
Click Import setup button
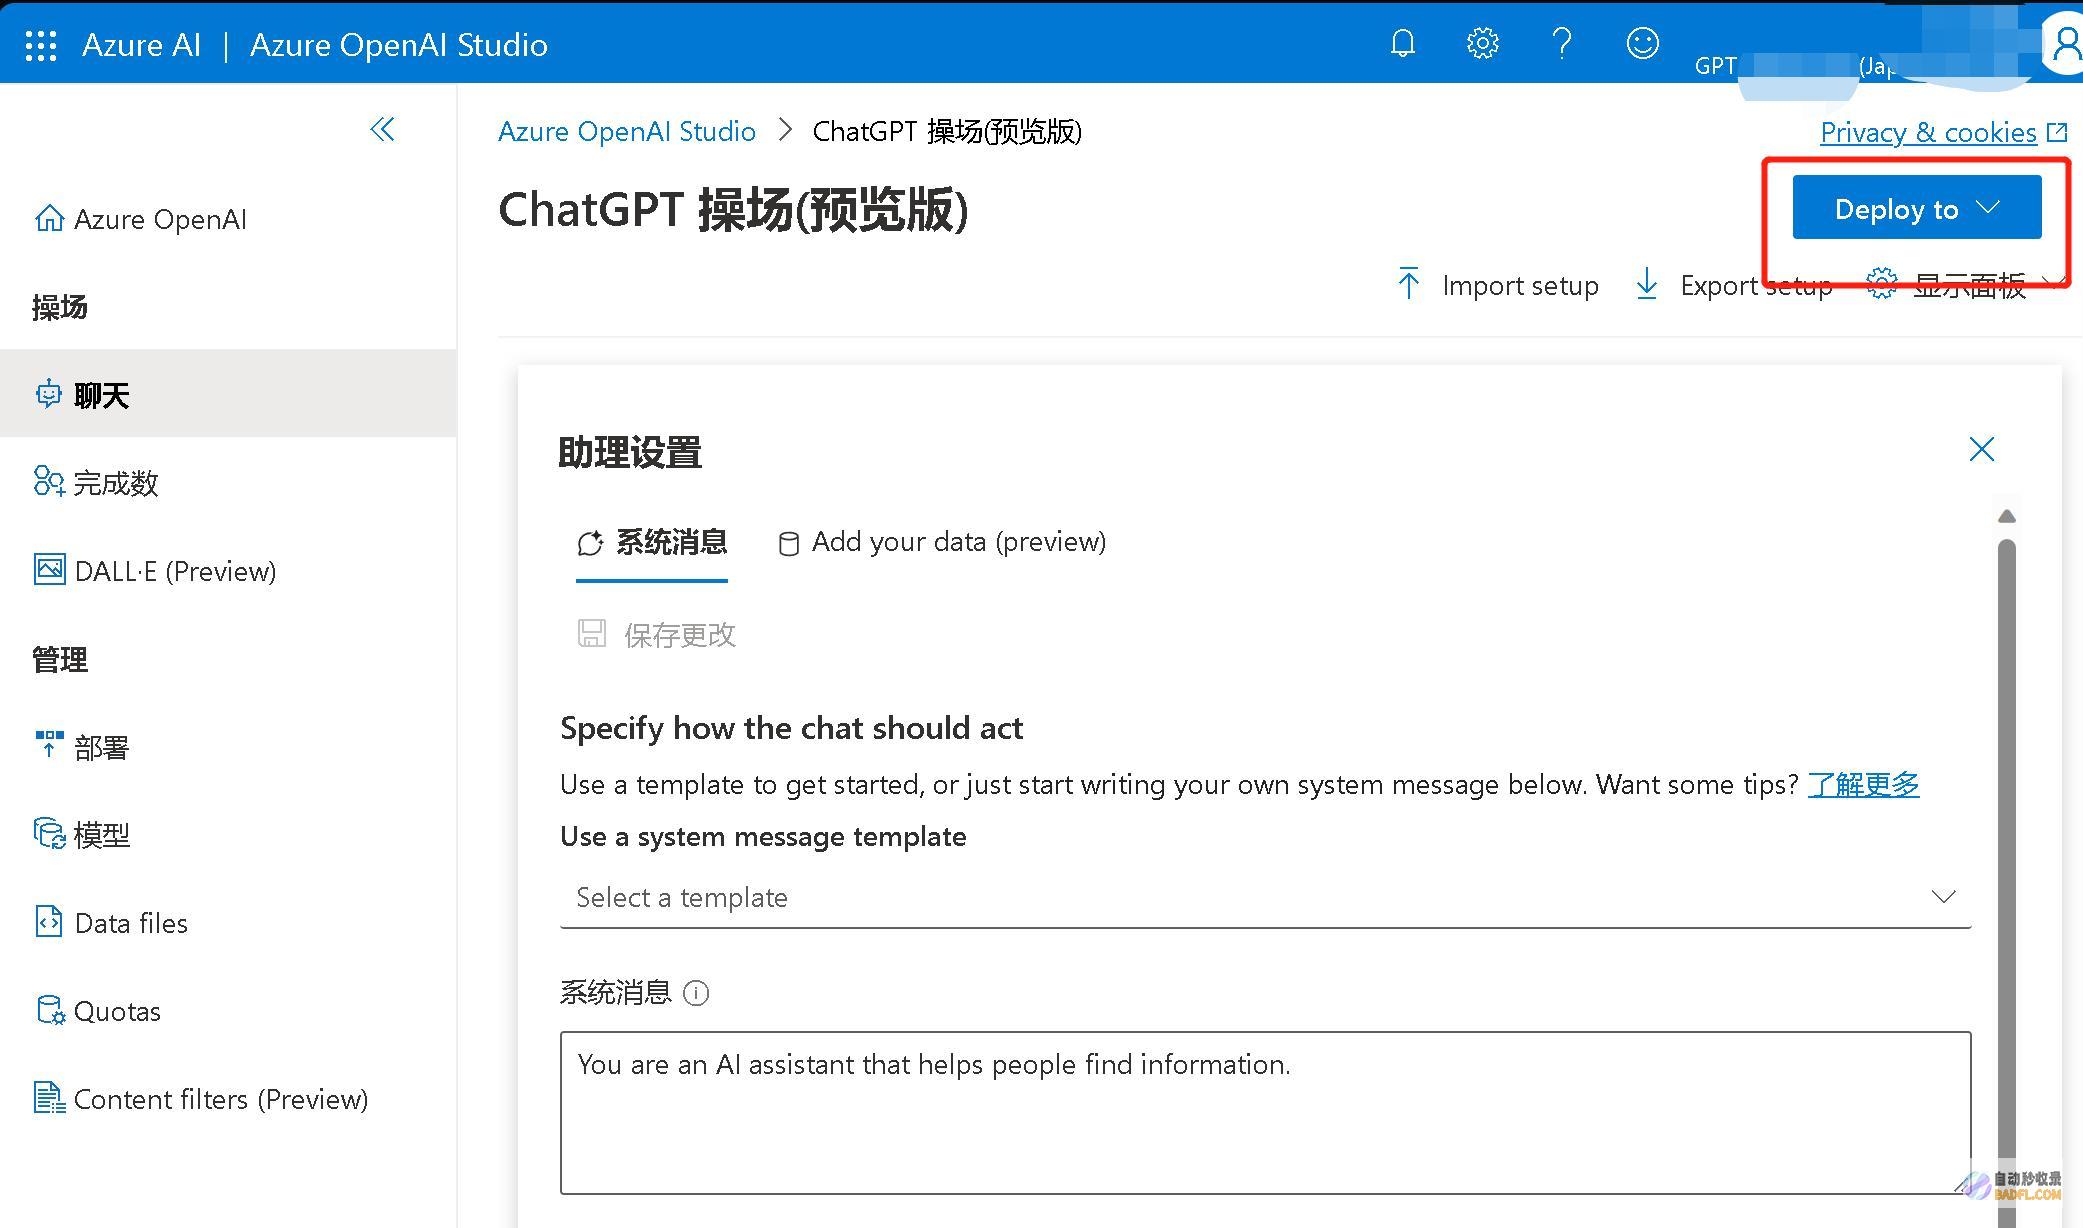click(x=1497, y=285)
